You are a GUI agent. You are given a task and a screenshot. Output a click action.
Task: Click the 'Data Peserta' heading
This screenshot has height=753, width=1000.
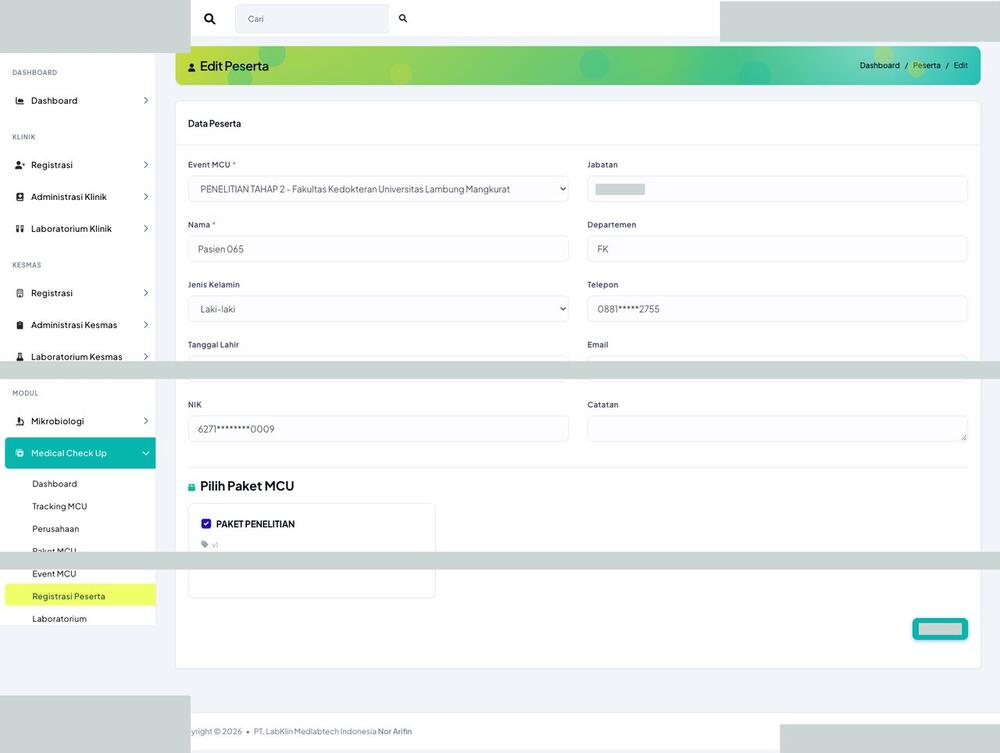click(x=214, y=124)
